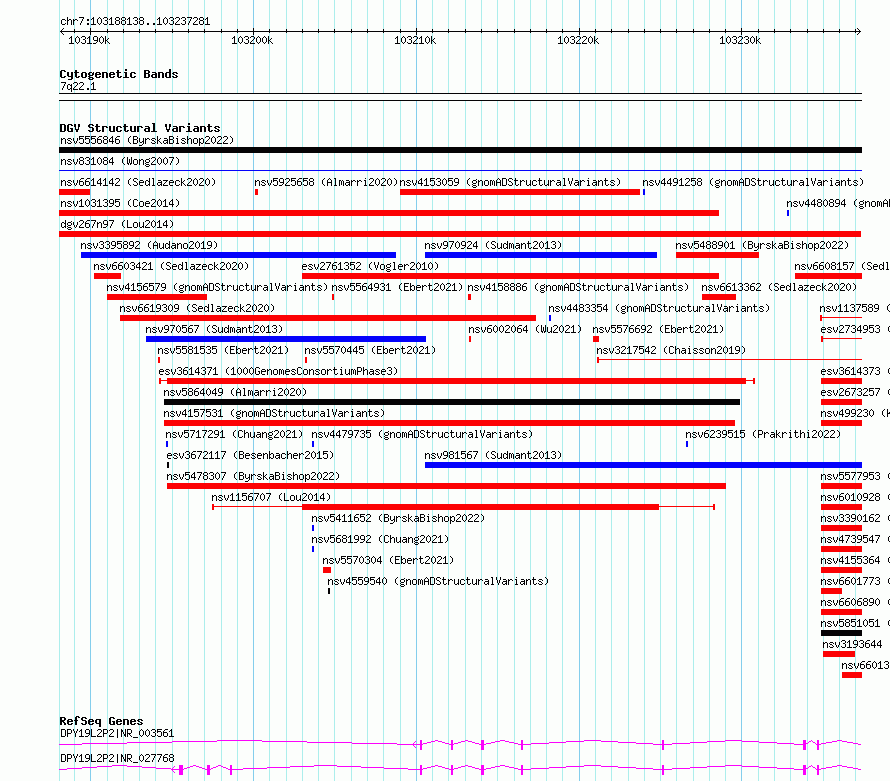Open nsv4153059 gnomAD variant label
Screen dimensions: 890x781
[x=510, y=182]
